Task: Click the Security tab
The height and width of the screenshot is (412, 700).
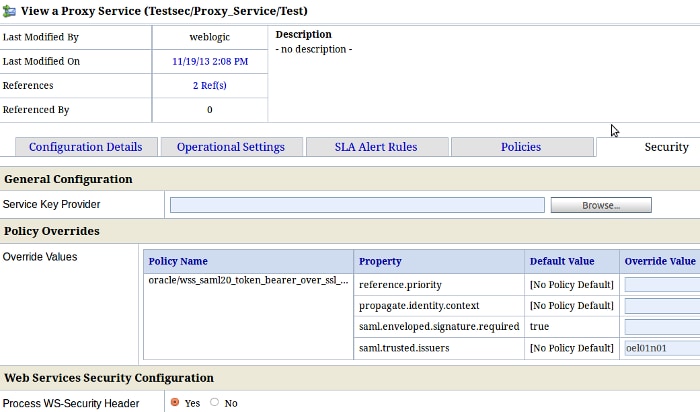Action: [665, 147]
